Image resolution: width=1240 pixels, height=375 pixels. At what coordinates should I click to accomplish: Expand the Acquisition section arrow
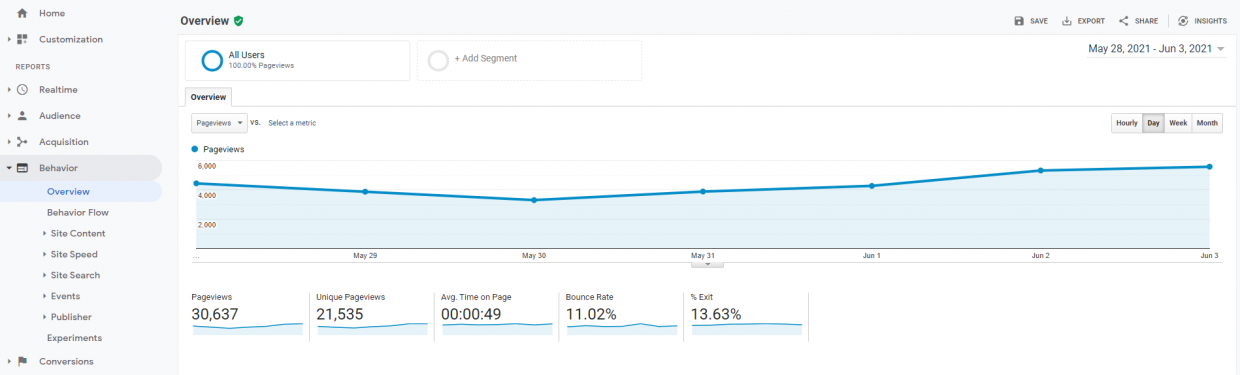point(8,142)
